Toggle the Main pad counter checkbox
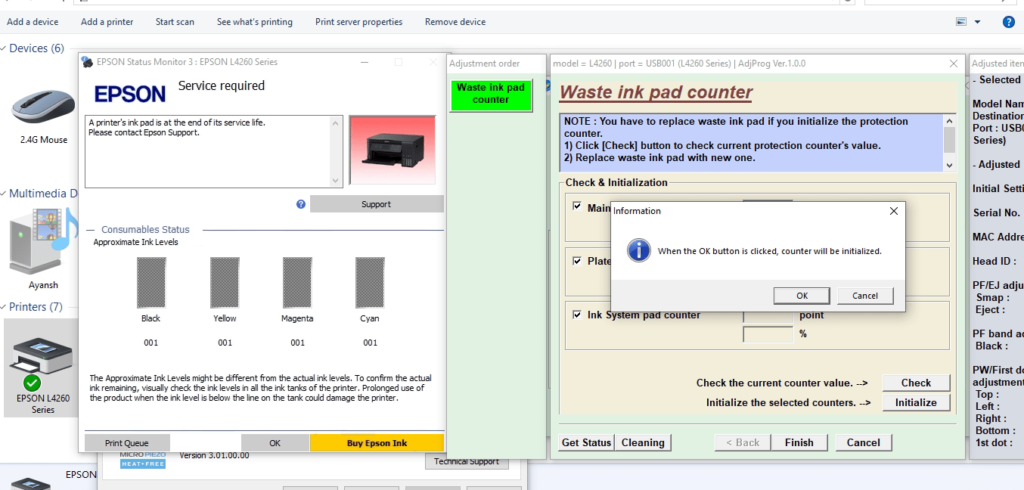This screenshot has width=1024, height=490. pyautogui.click(x=577, y=206)
